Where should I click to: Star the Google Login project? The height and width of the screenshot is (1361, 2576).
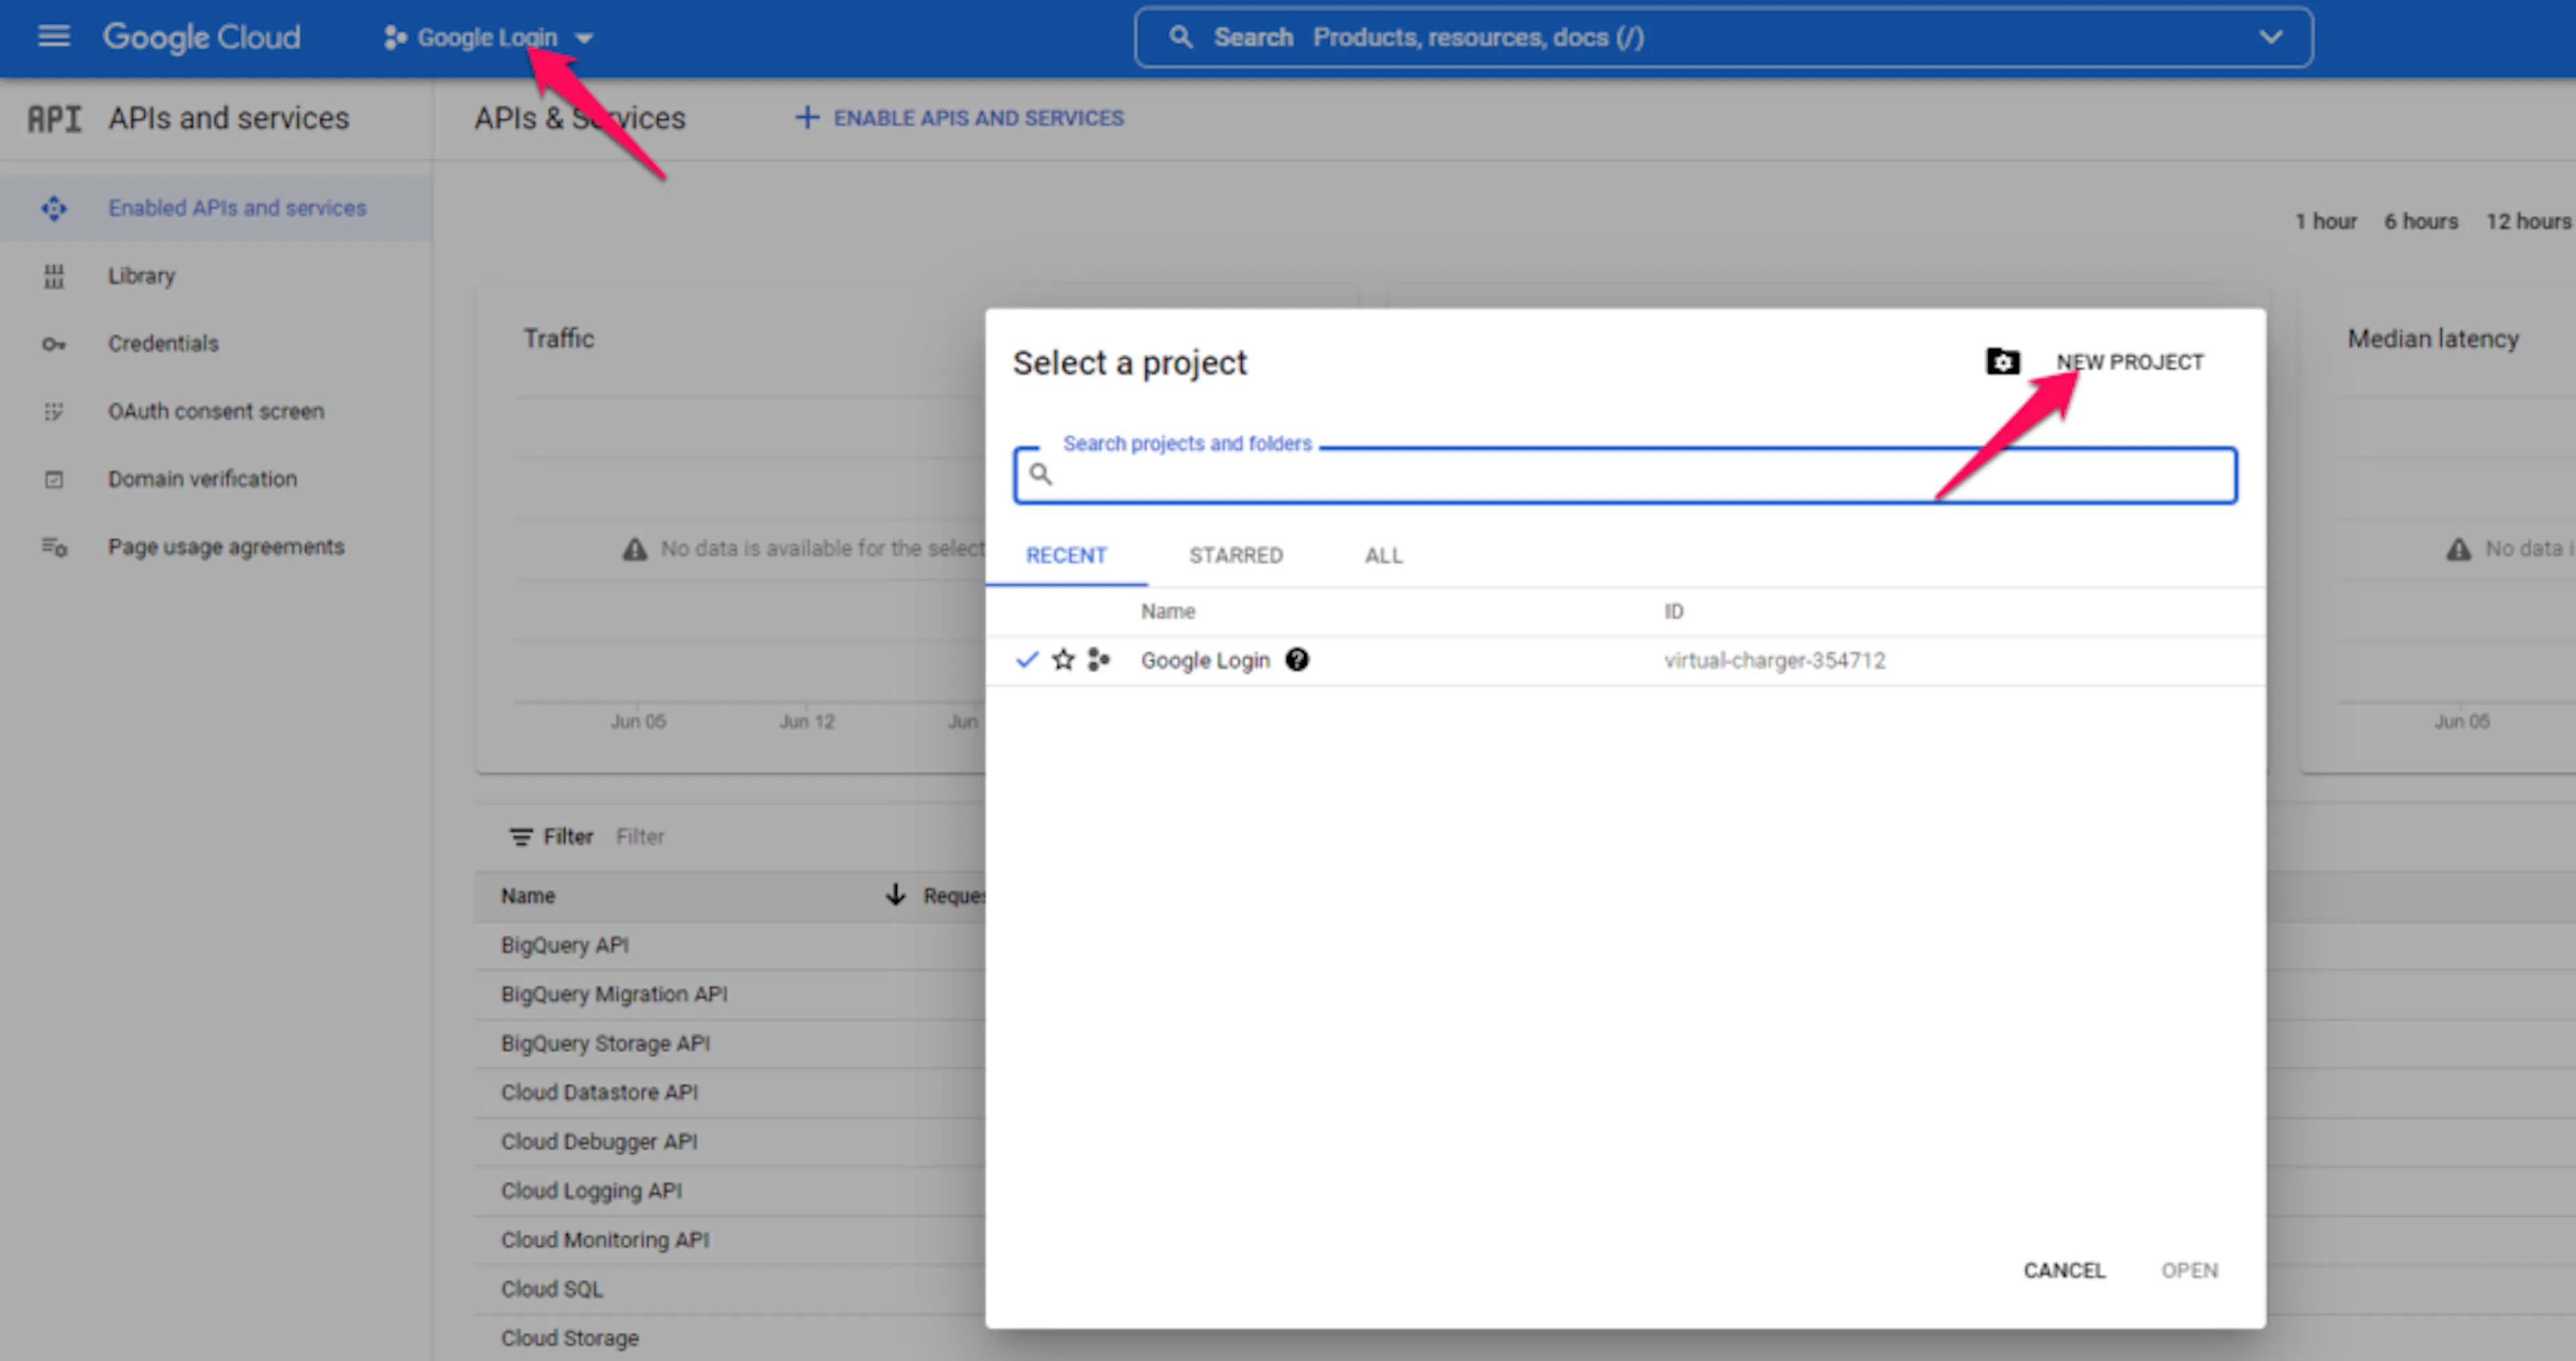tap(1063, 660)
